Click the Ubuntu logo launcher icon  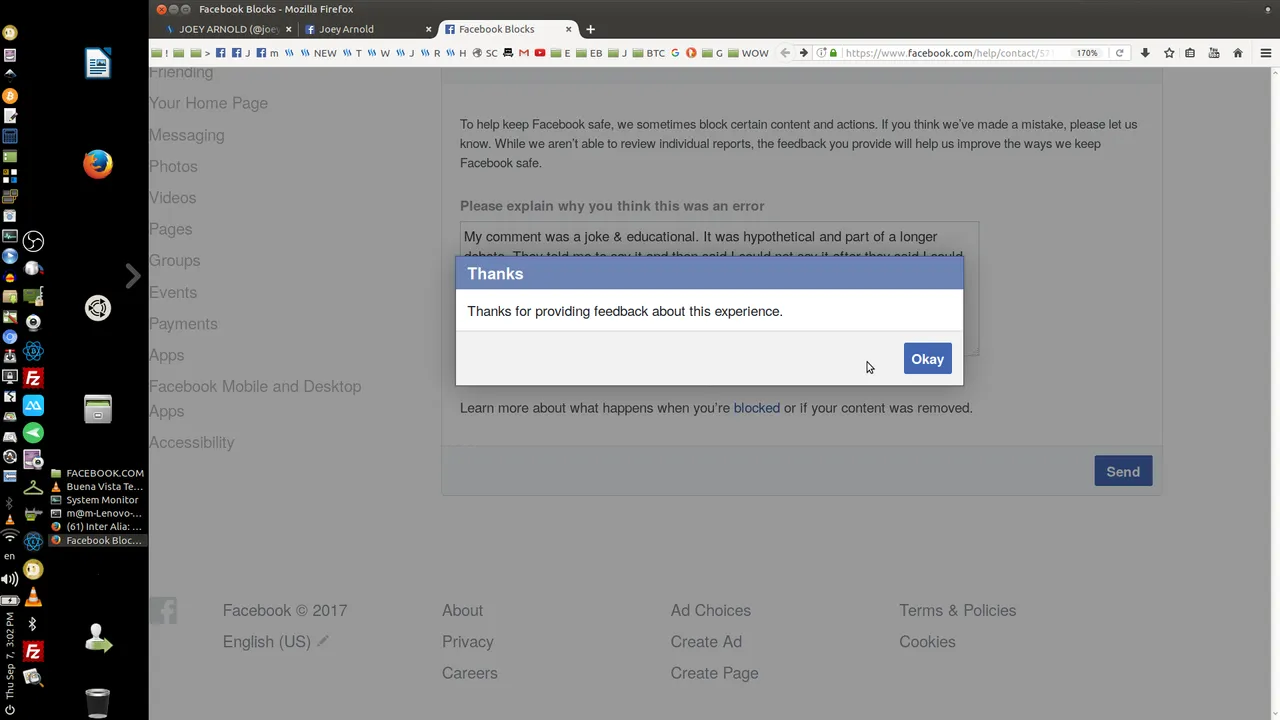point(98,308)
